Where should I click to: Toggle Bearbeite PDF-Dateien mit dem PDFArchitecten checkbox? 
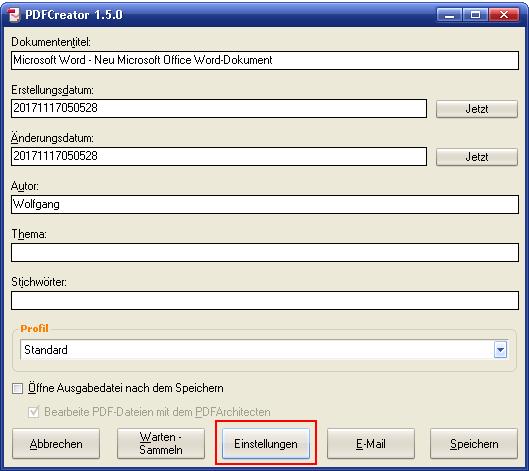33,412
